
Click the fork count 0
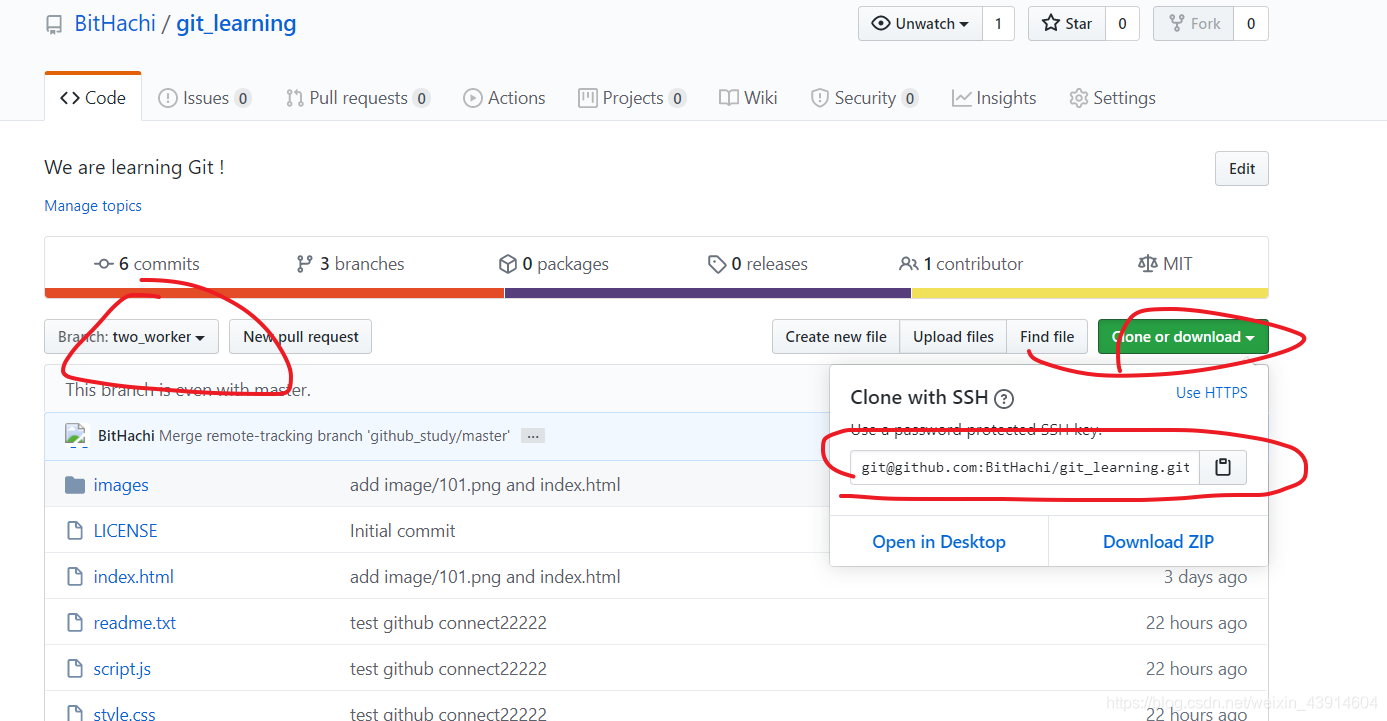(x=1251, y=24)
